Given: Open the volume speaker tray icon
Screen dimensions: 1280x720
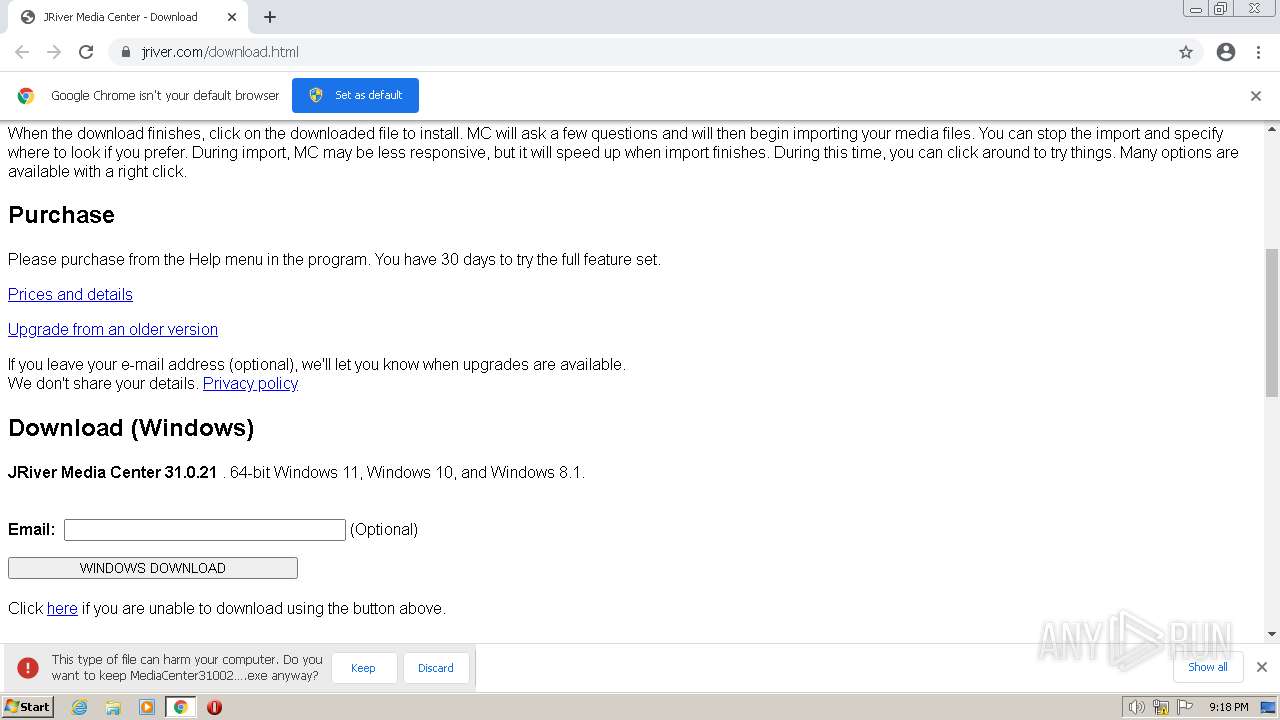Looking at the screenshot, I should [x=1137, y=707].
